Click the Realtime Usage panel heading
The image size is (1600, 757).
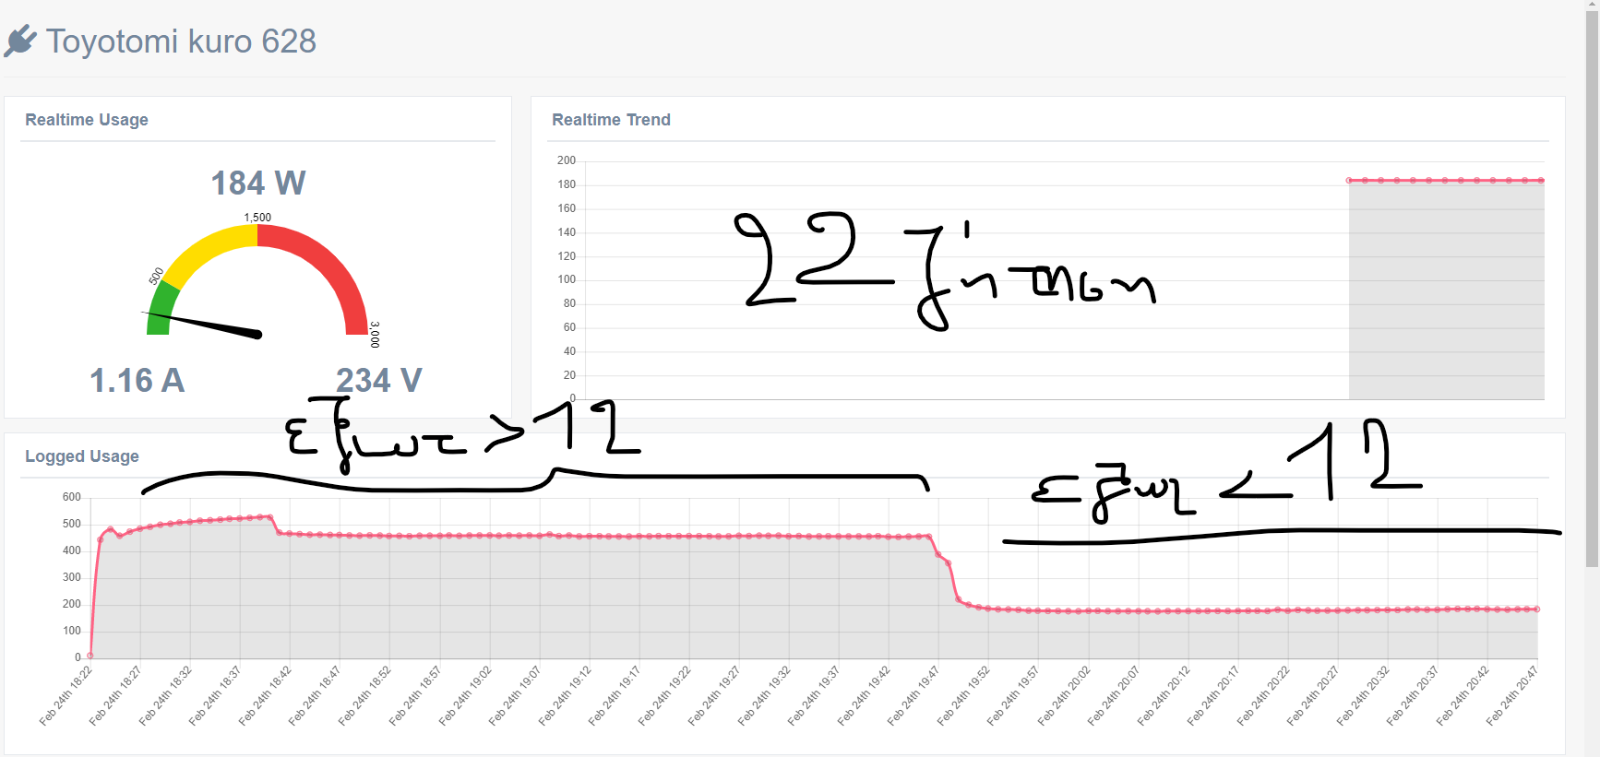(87, 120)
